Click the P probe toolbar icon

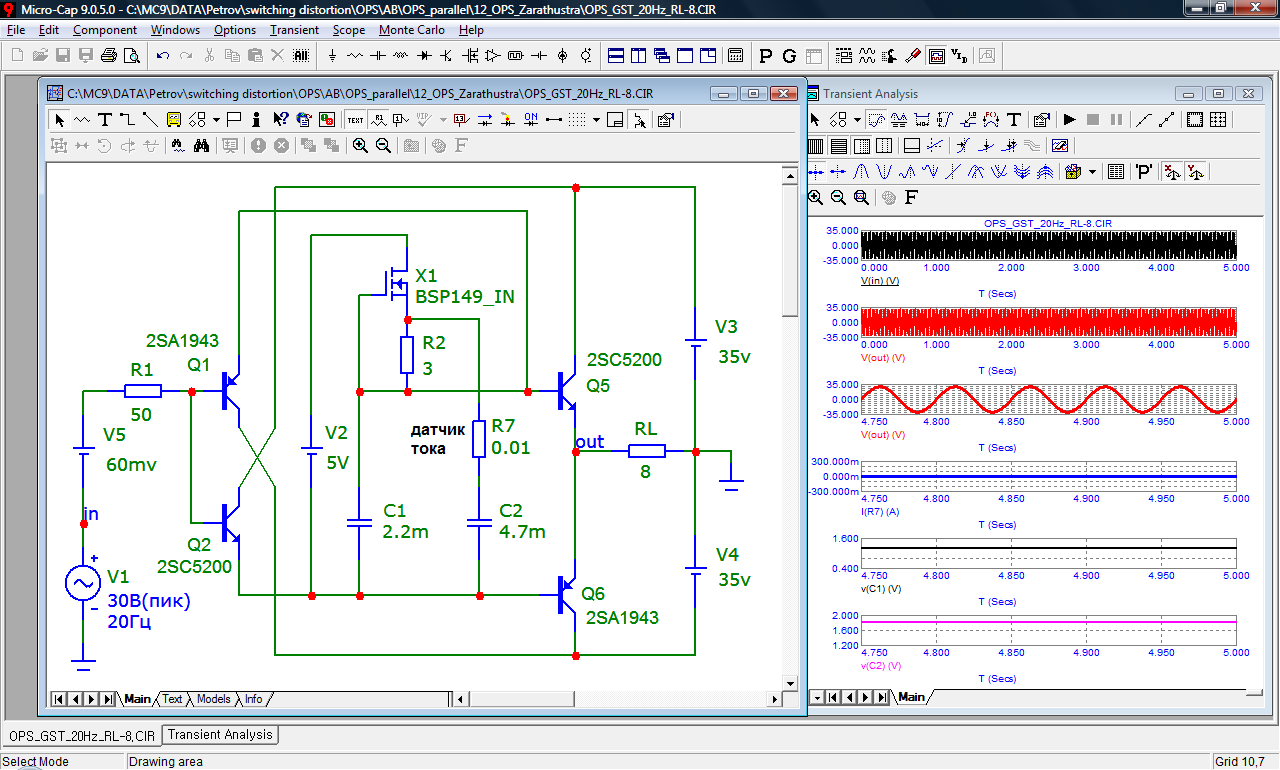pos(766,55)
